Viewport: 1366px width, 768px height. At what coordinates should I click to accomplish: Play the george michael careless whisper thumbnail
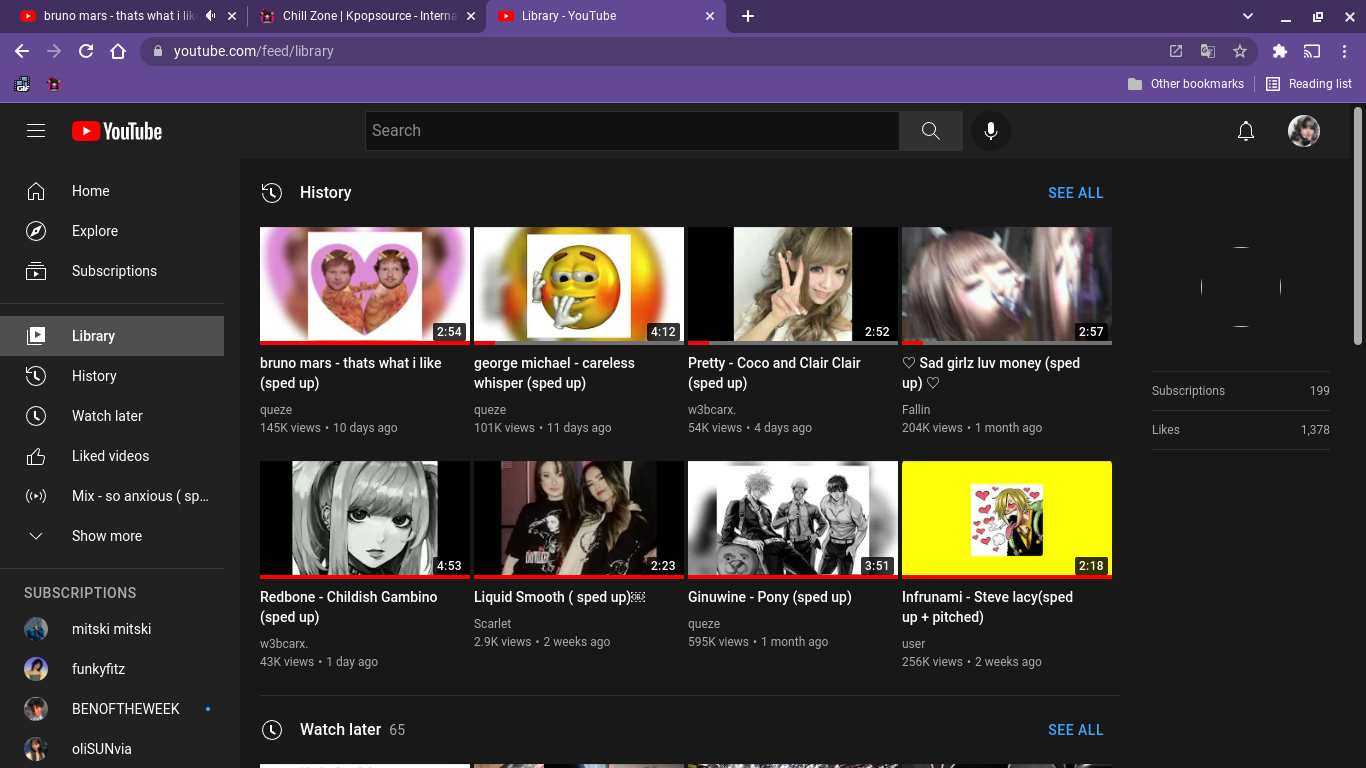pos(579,285)
